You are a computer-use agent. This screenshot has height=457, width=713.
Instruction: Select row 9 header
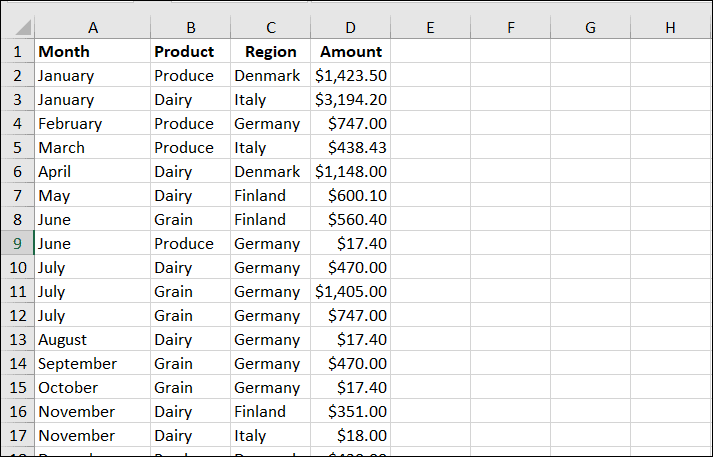[x=18, y=243]
